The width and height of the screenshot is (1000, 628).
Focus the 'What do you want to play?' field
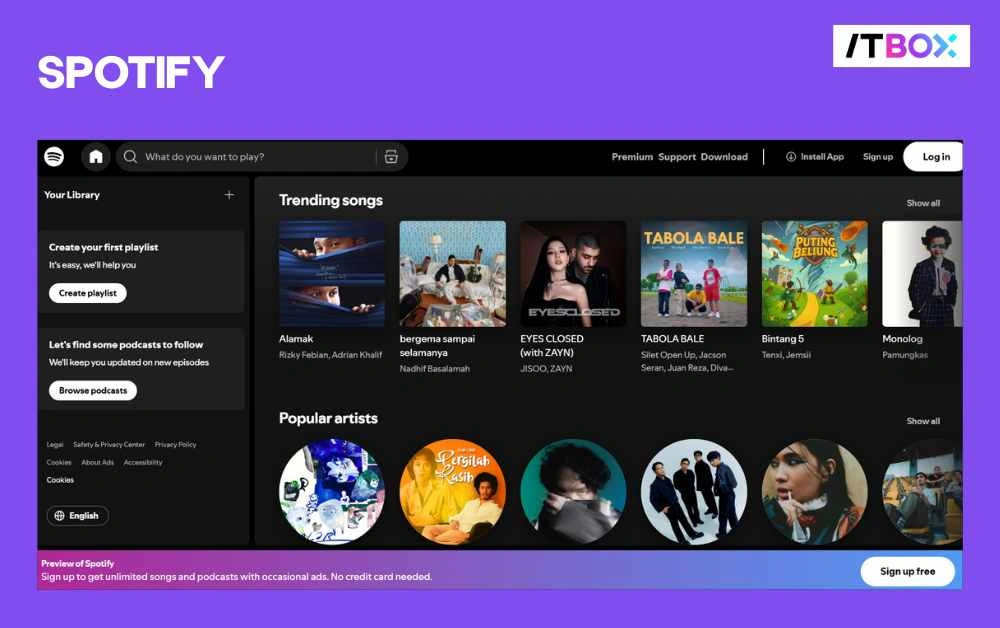pos(261,157)
